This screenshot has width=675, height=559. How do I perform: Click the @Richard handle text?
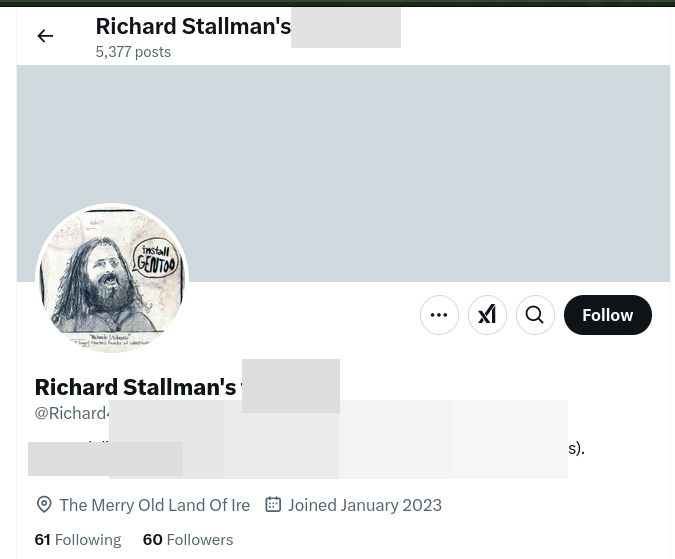tap(72, 413)
